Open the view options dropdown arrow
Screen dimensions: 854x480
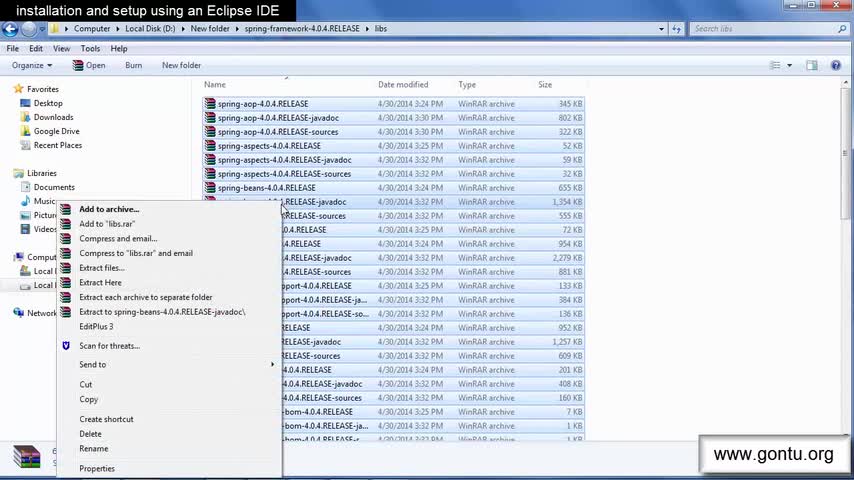(789, 65)
